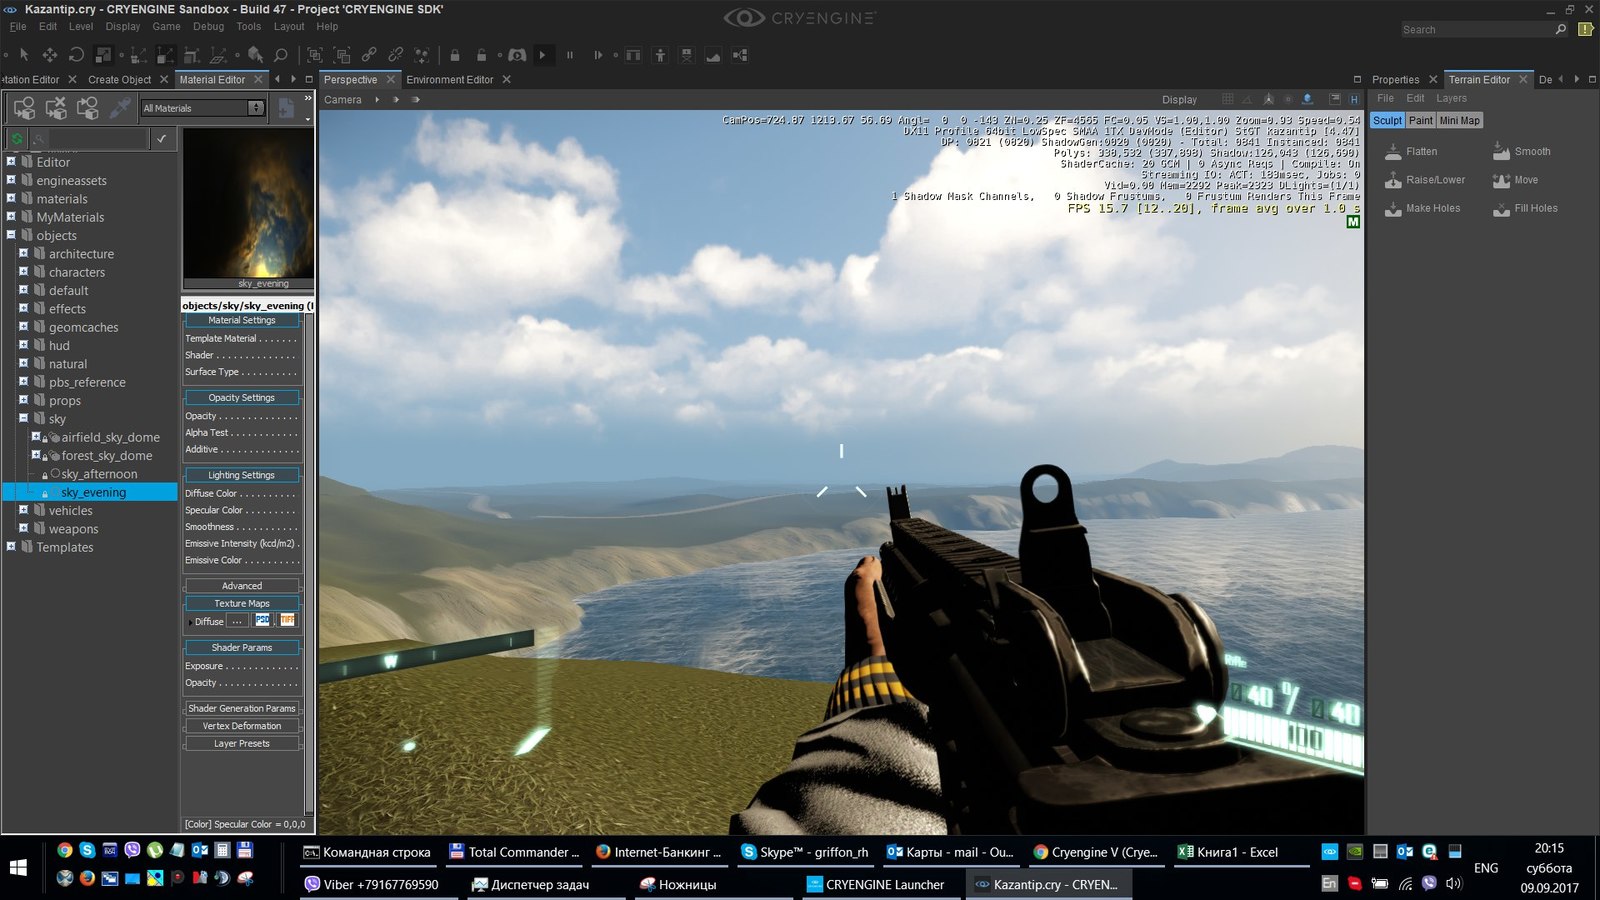Click the Shader Generation Params button
The image size is (1600, 900).
point(242,708)
